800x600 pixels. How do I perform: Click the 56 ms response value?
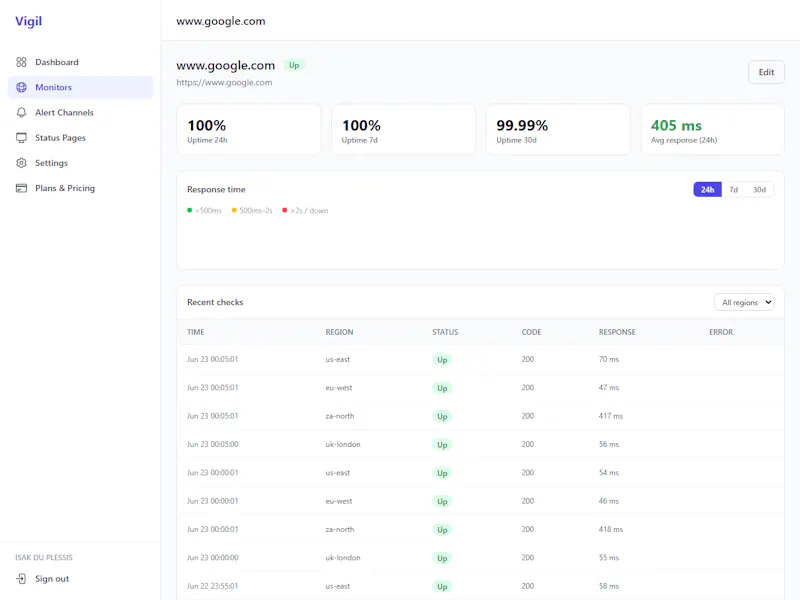click(609, 444)
